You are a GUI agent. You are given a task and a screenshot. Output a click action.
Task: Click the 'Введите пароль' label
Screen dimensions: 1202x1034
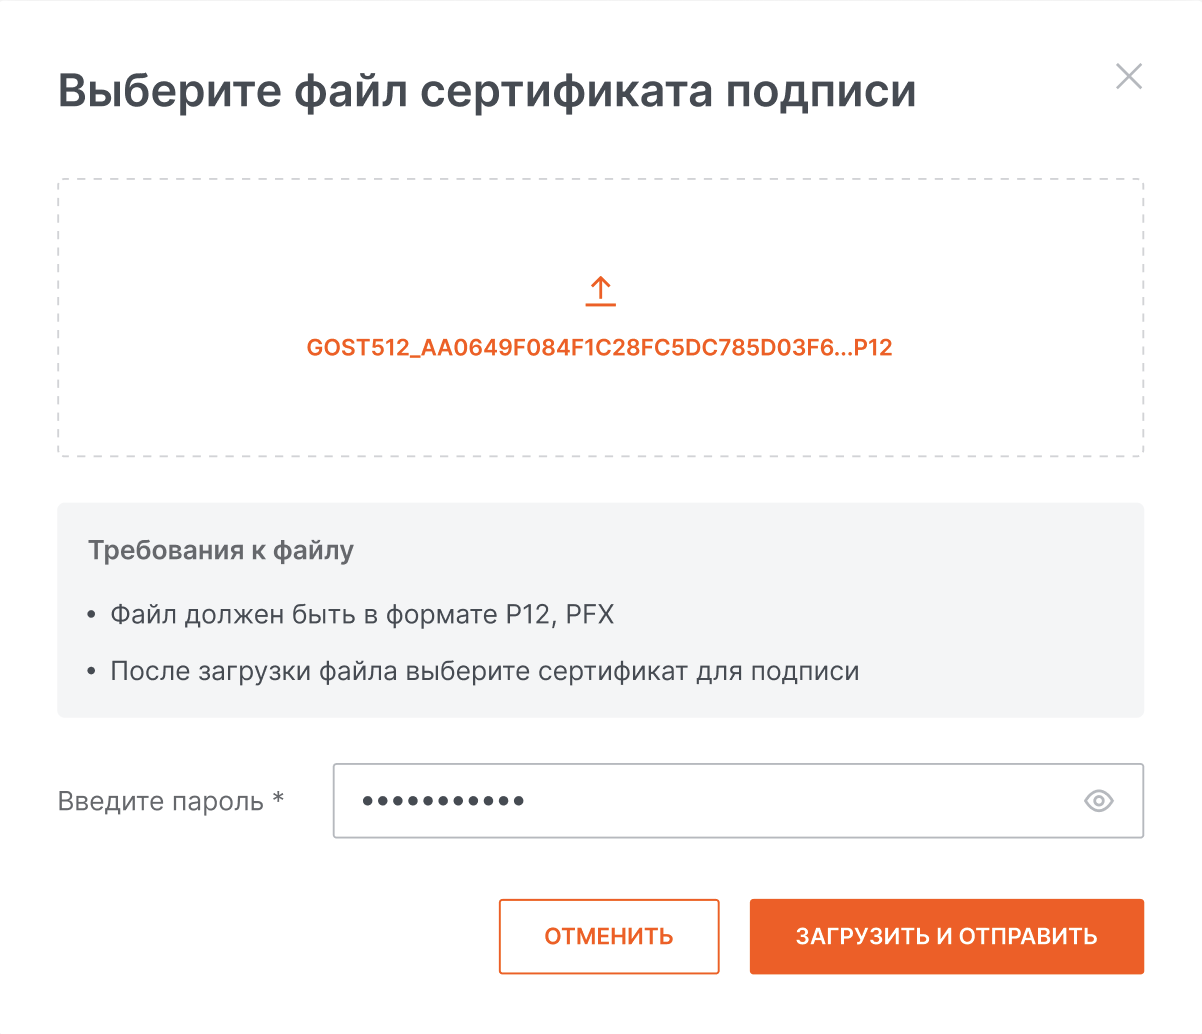[x=161, y=801]
